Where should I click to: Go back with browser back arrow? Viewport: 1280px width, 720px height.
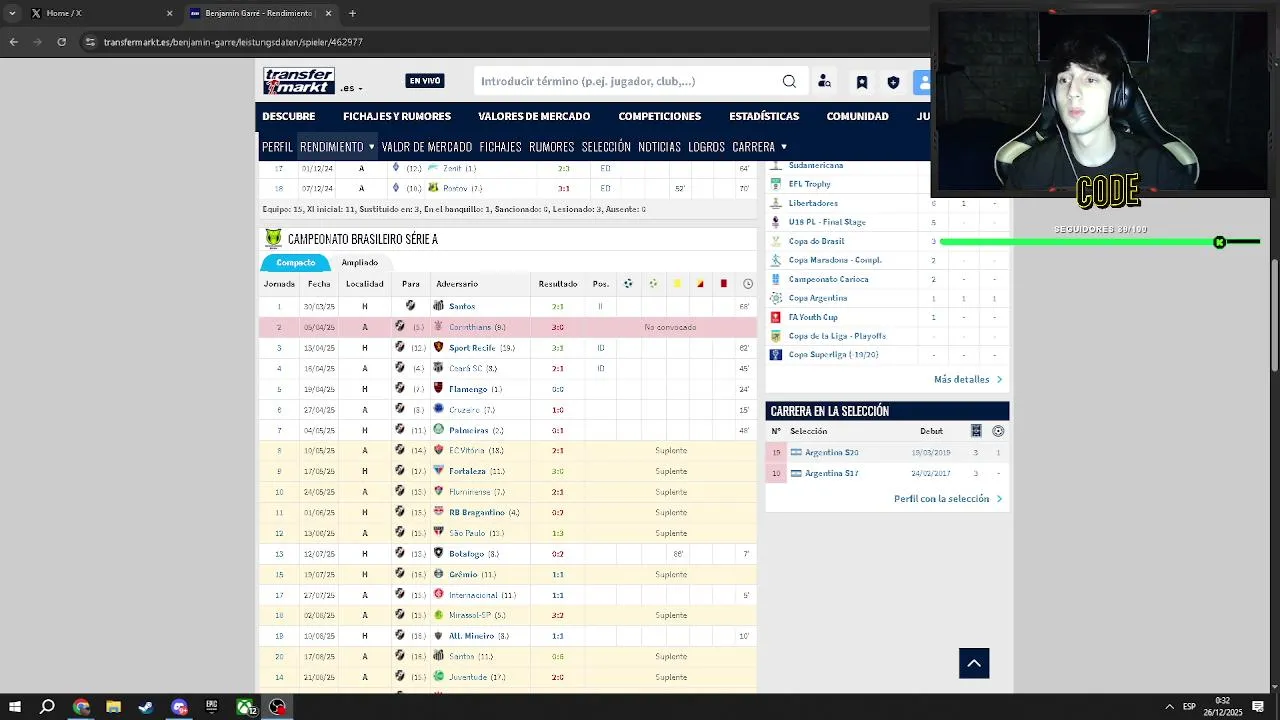(13, 42)
